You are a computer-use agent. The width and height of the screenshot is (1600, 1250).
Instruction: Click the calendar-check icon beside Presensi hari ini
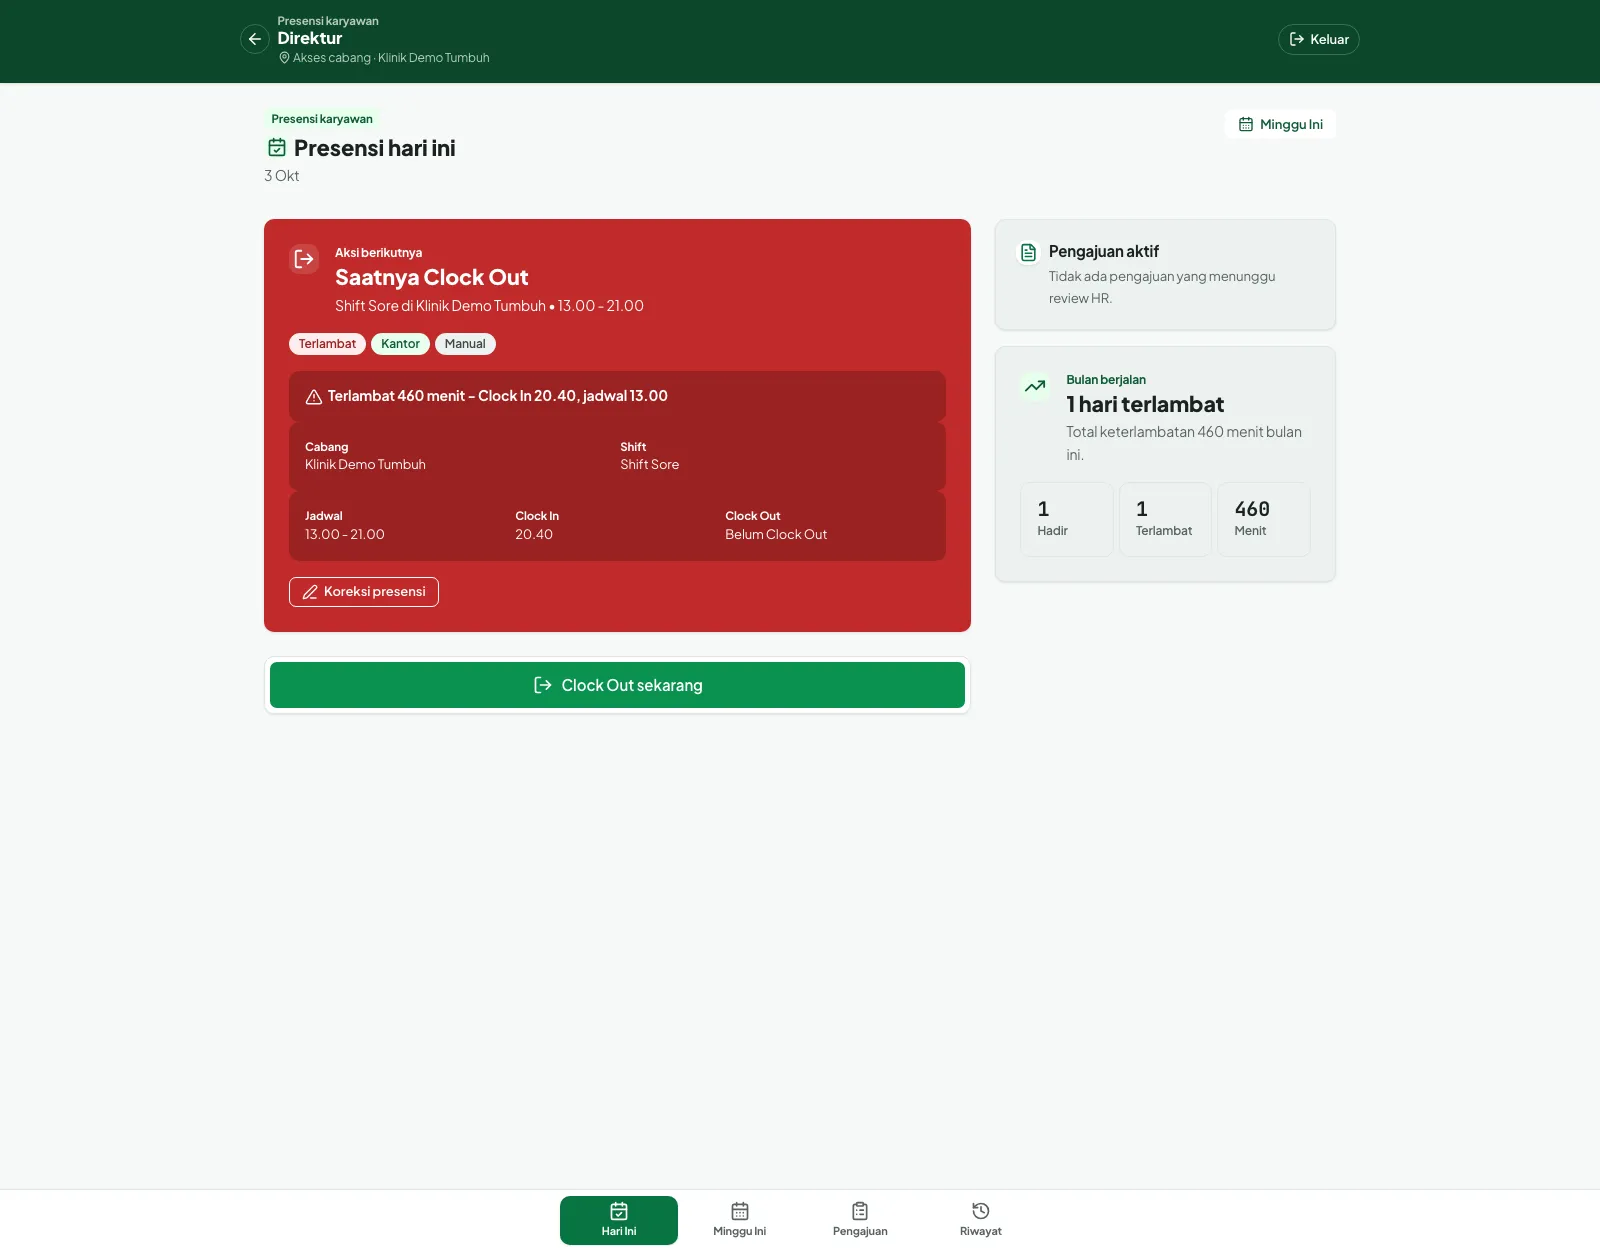(277, 148)
